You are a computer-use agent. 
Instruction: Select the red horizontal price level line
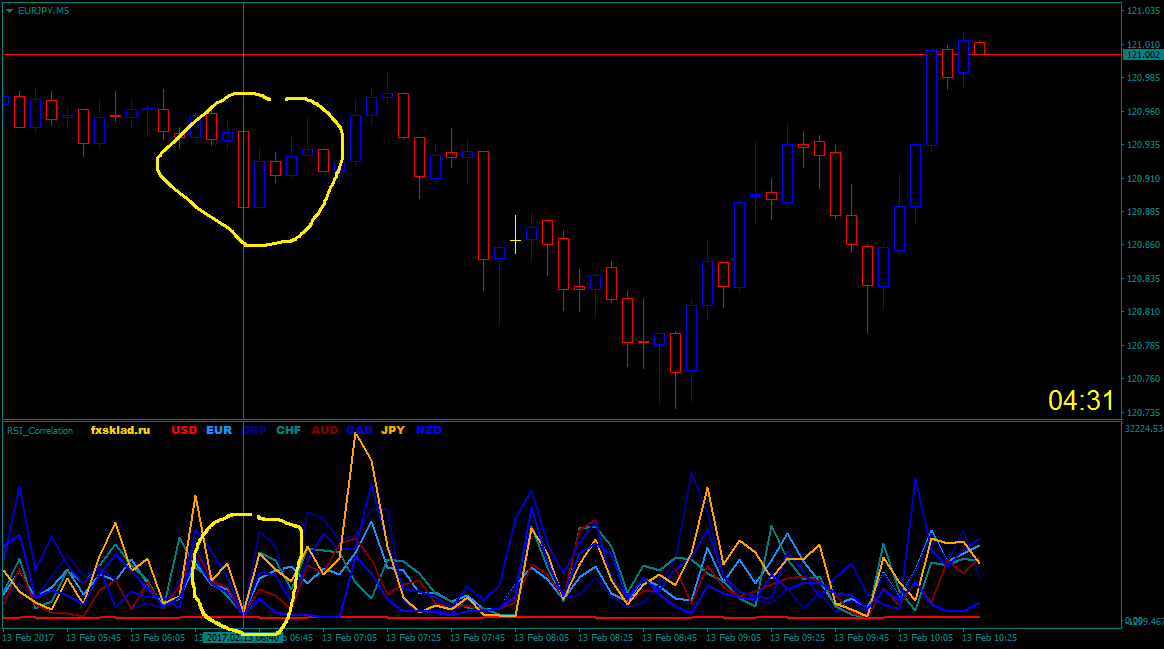pyautogui.click(x=562, y=55)
